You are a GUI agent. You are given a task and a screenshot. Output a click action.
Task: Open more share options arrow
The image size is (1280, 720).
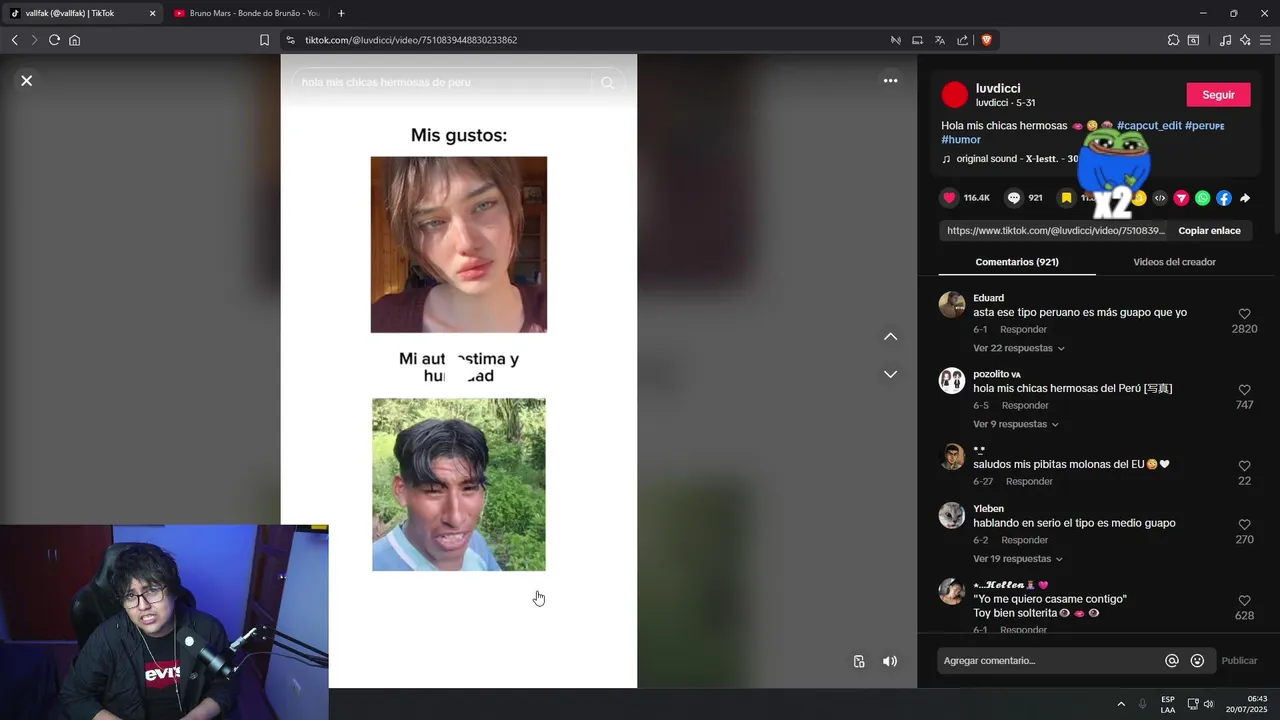click(x=1245, y=198)
